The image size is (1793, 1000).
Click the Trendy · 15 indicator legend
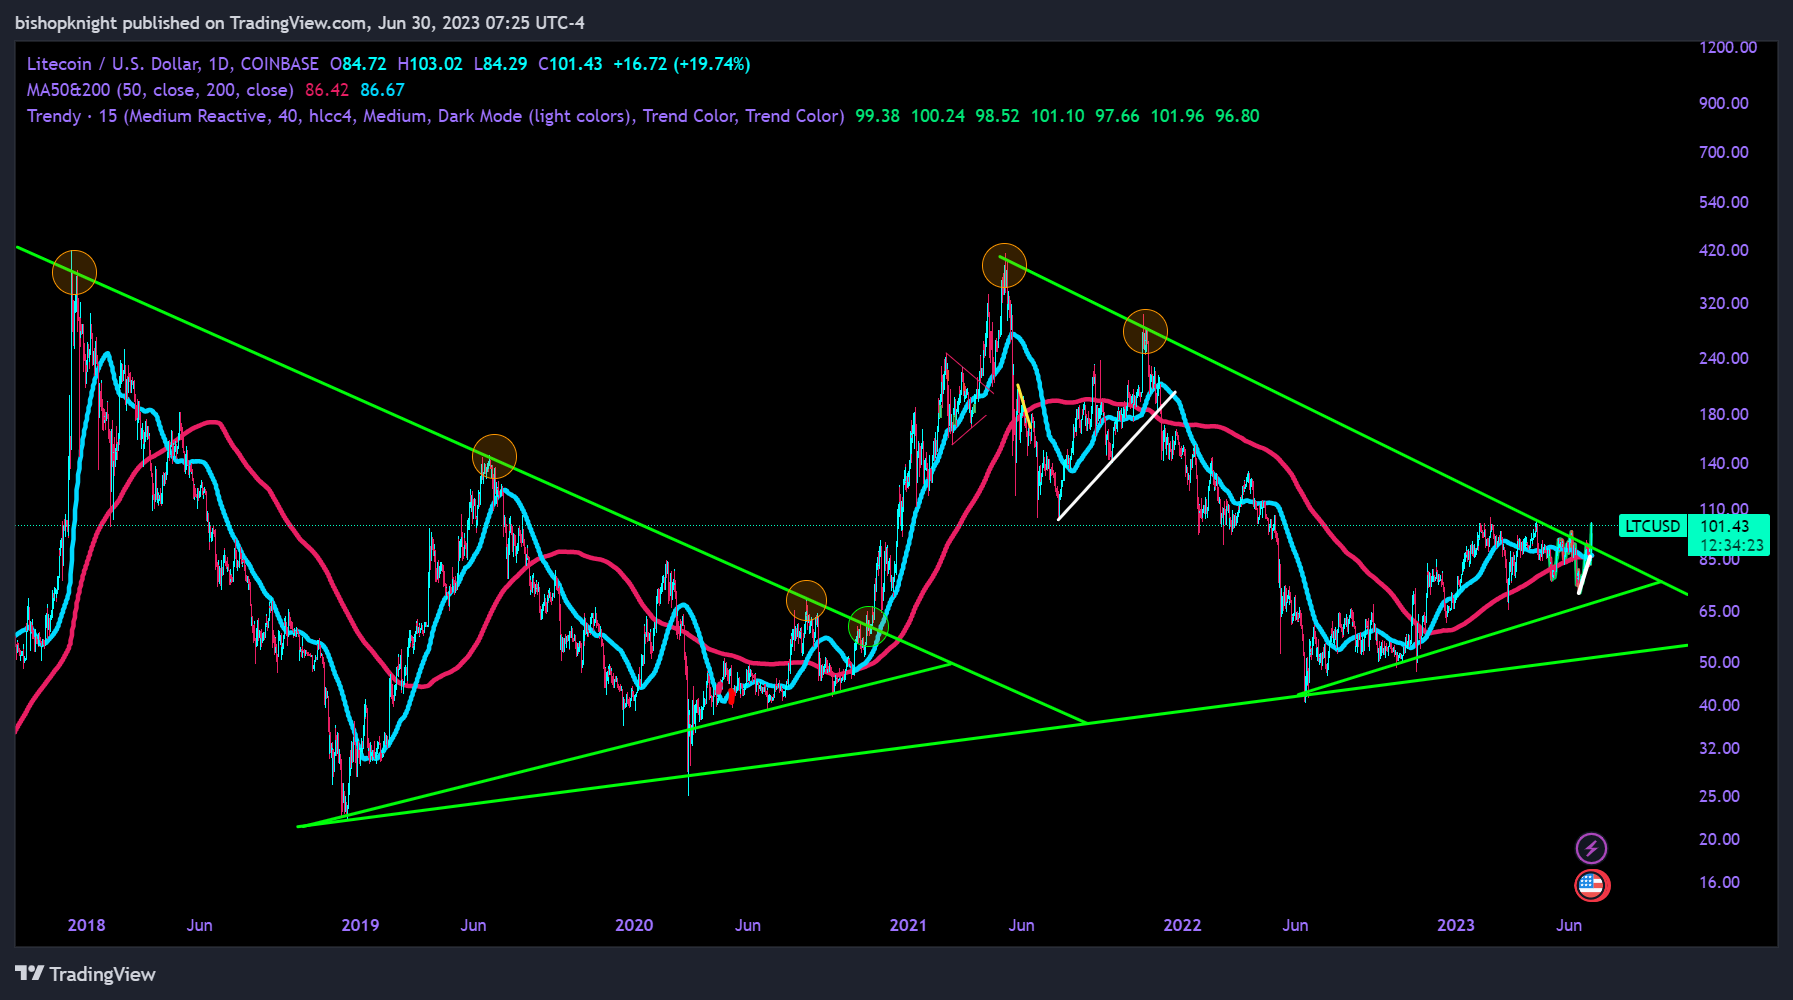tap(436, 116)
